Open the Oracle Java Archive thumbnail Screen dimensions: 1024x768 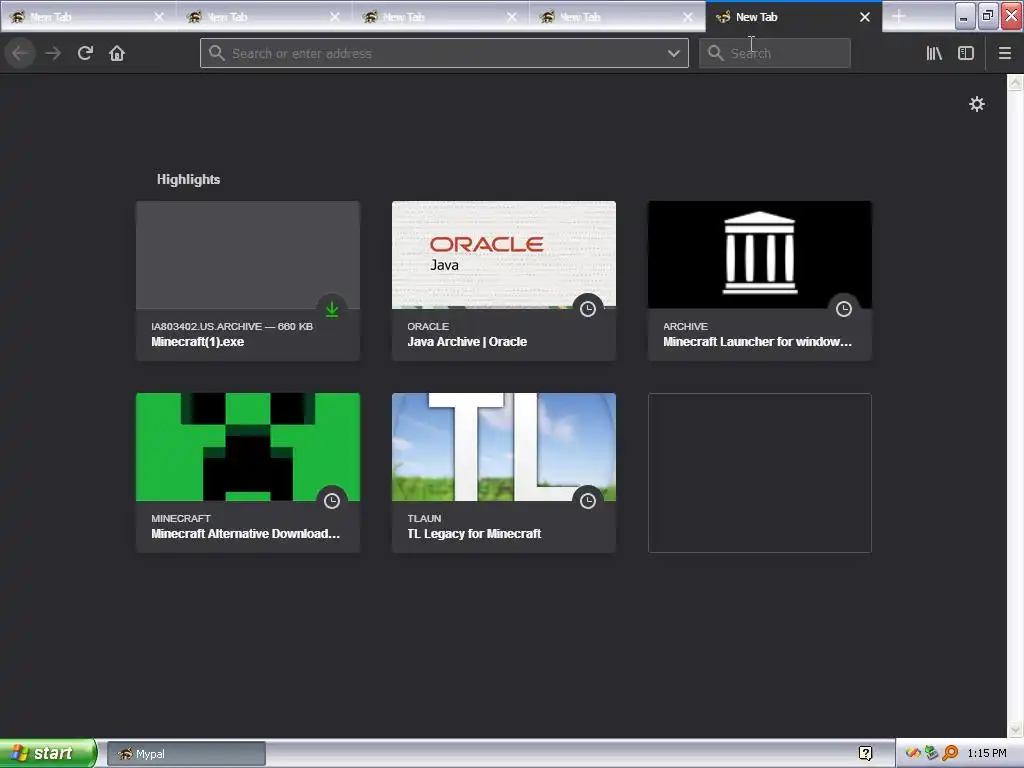click(504, 255)
